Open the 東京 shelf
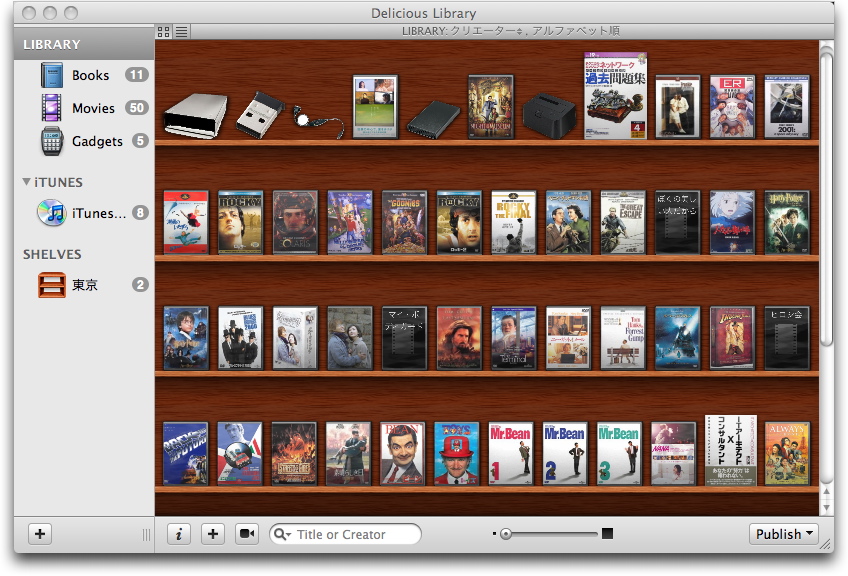 click(x=84, y=284)
